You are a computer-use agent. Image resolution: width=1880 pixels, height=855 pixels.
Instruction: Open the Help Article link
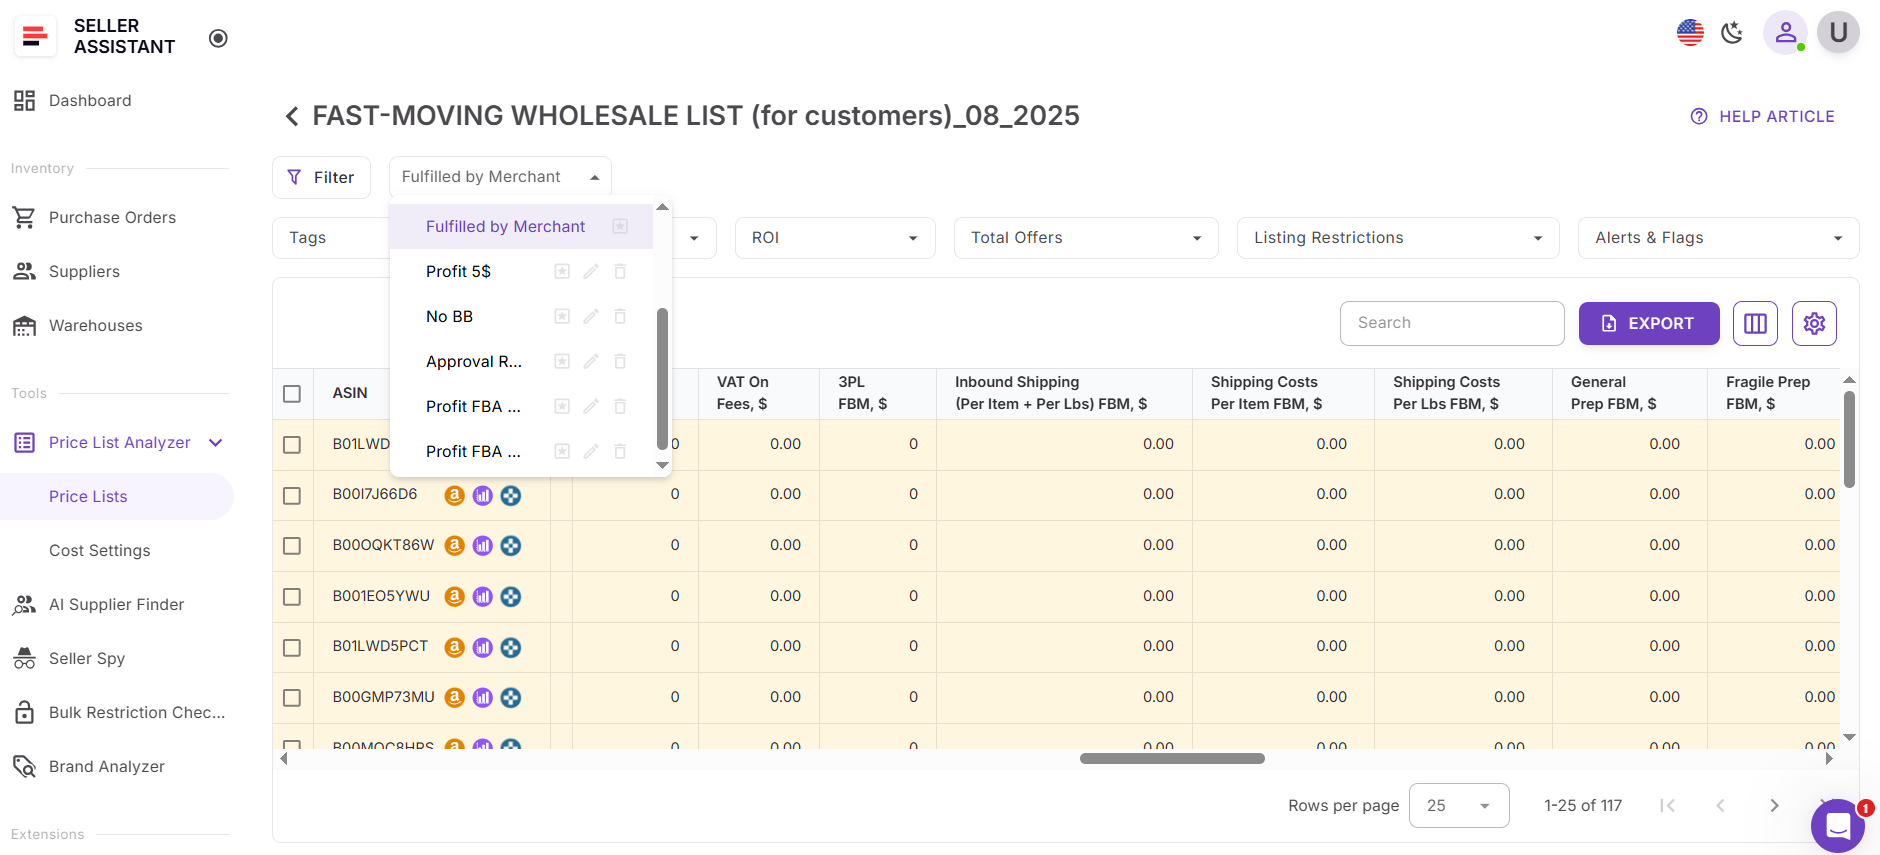click(x=1762, y=116)
